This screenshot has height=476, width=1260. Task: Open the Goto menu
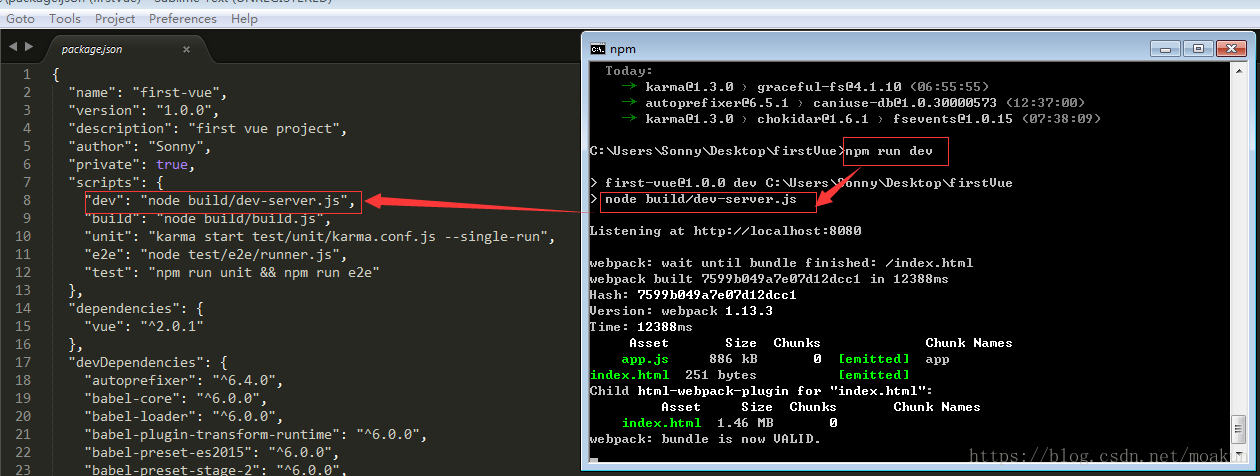coord(20,18)
